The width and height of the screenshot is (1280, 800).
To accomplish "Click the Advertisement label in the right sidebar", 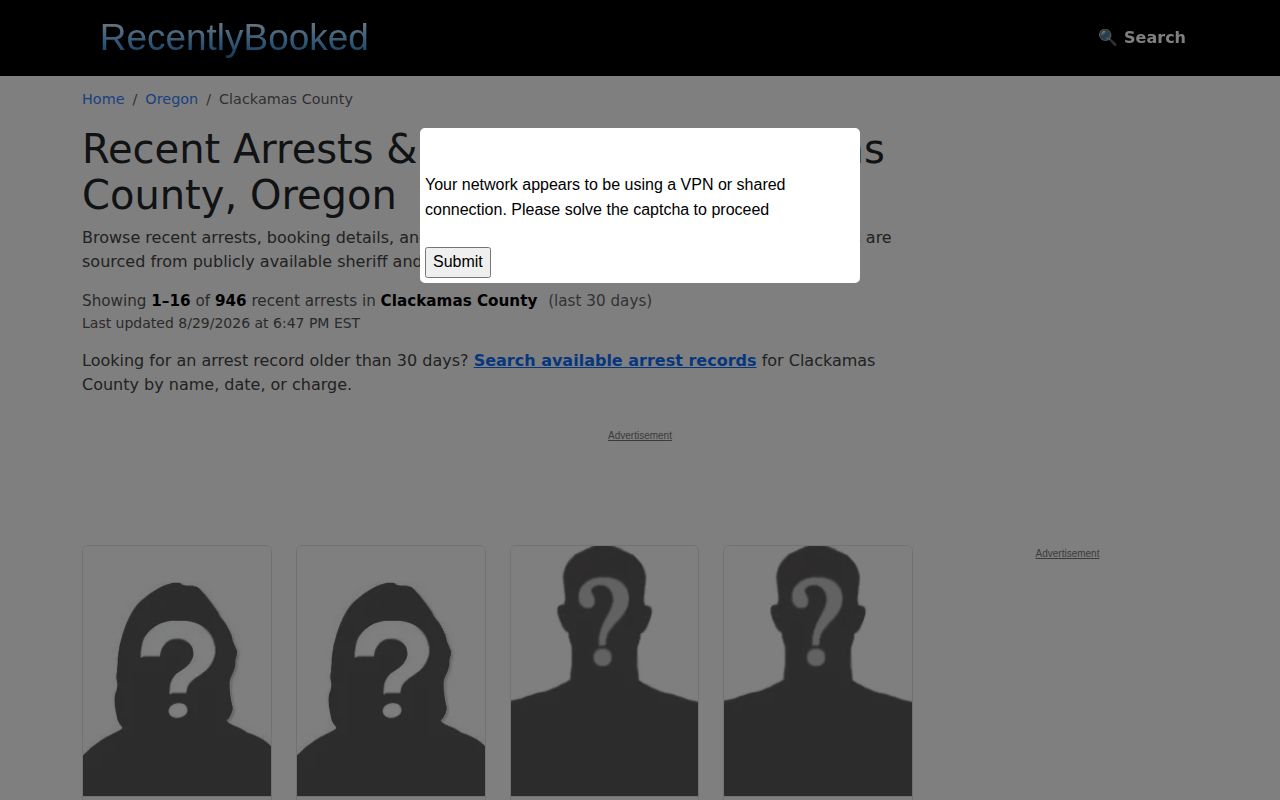I will point(1067,553).
